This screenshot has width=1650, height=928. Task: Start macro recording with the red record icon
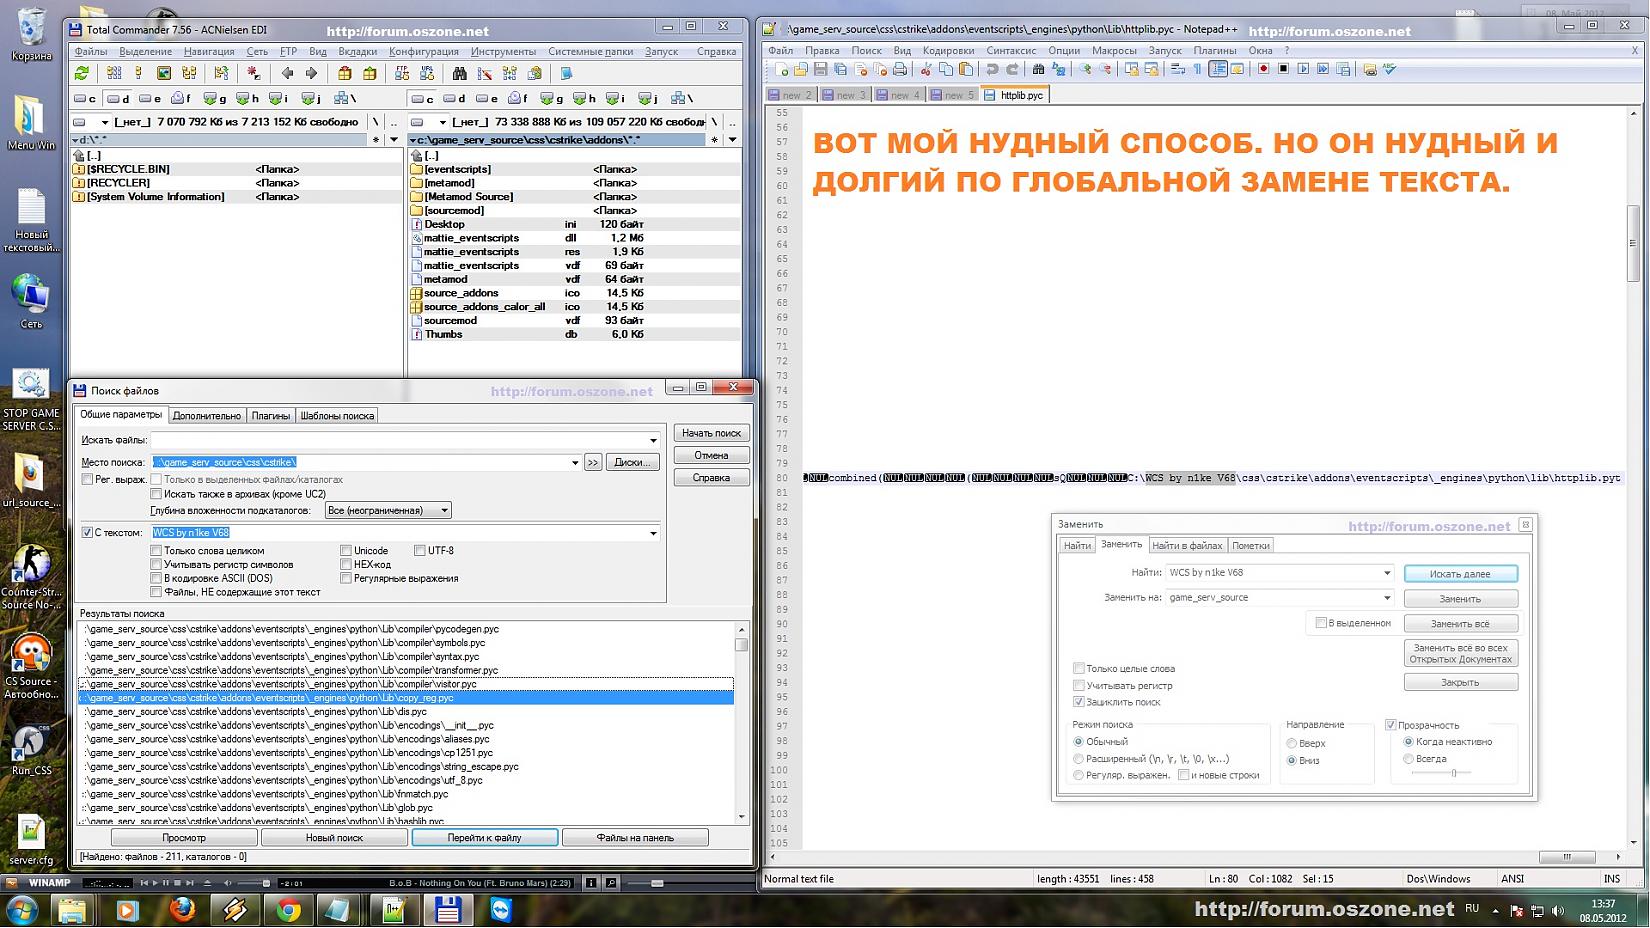pos(1263,69)
